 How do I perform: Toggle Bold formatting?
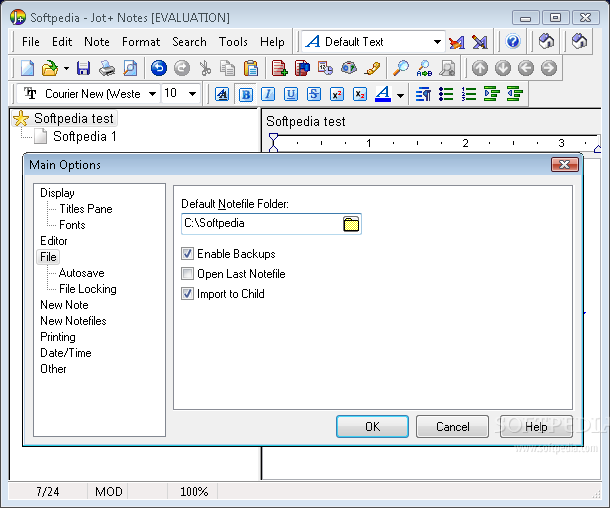point(245,94)
